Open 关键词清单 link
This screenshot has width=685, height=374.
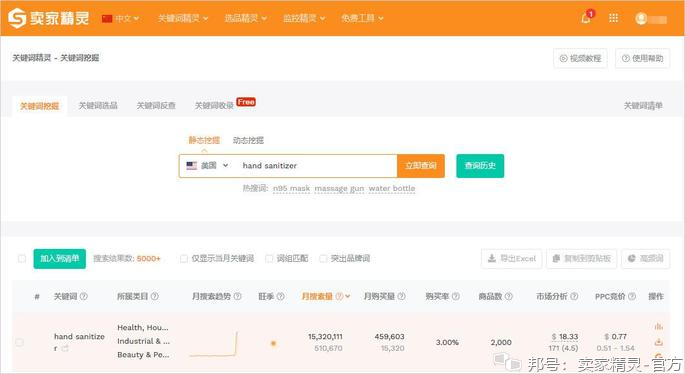coord(643,106)
